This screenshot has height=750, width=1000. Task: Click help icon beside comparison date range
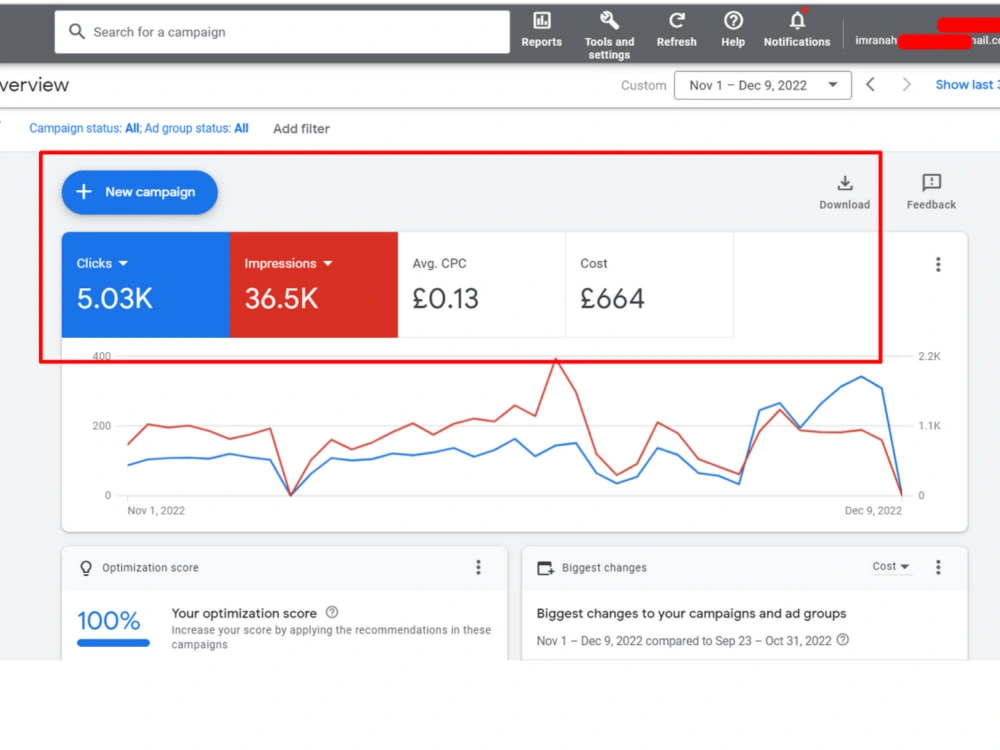pyautogui.click(x=842, y=640)
